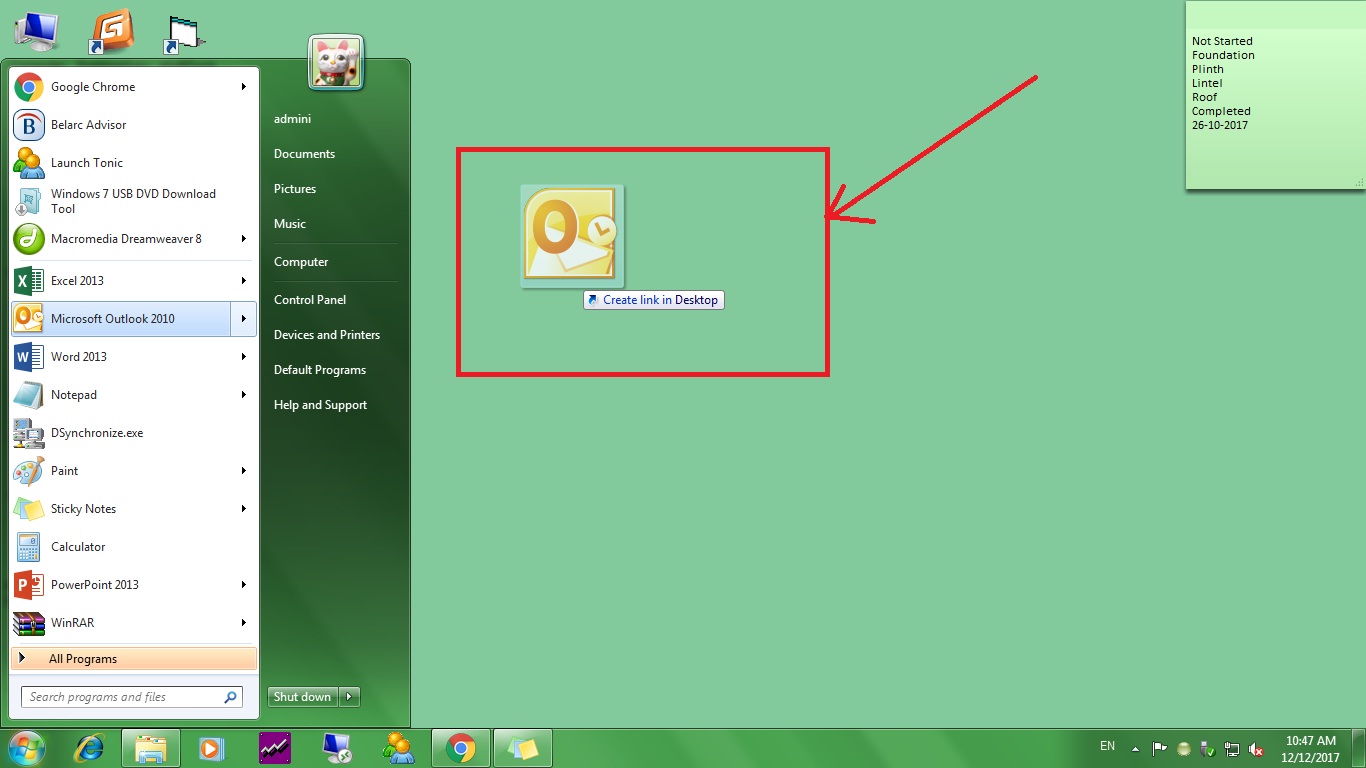
Task: Click the muted volume speaker icon
Action: pyautogui.click(x=1257, y=749)
